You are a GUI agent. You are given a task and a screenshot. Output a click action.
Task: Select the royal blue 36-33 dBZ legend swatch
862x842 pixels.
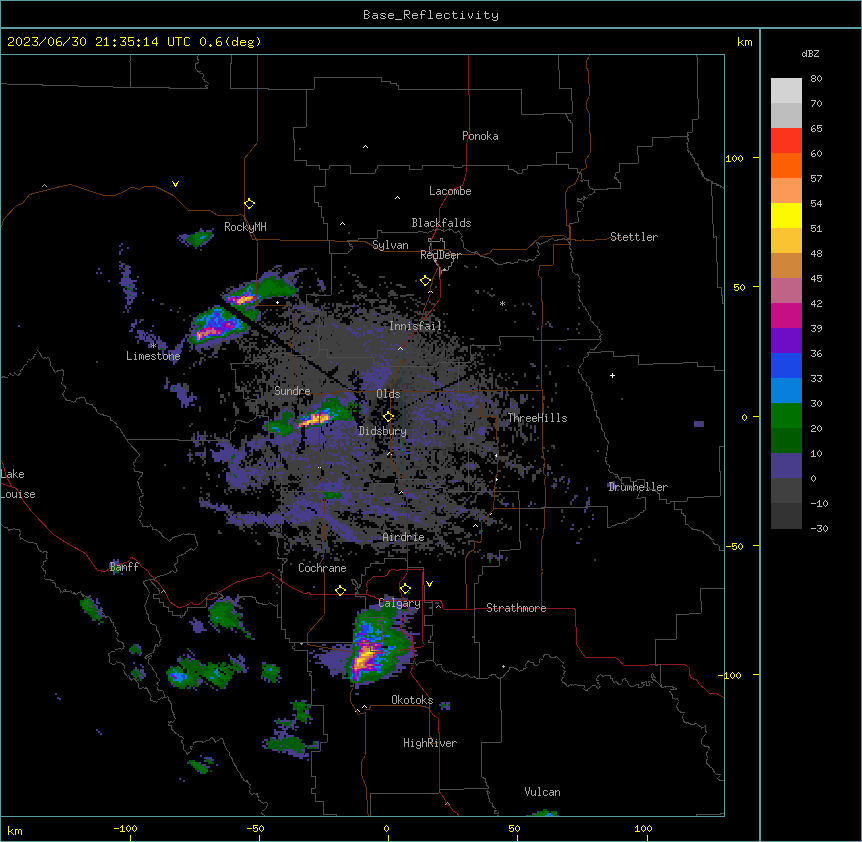(x=786, y=366)
